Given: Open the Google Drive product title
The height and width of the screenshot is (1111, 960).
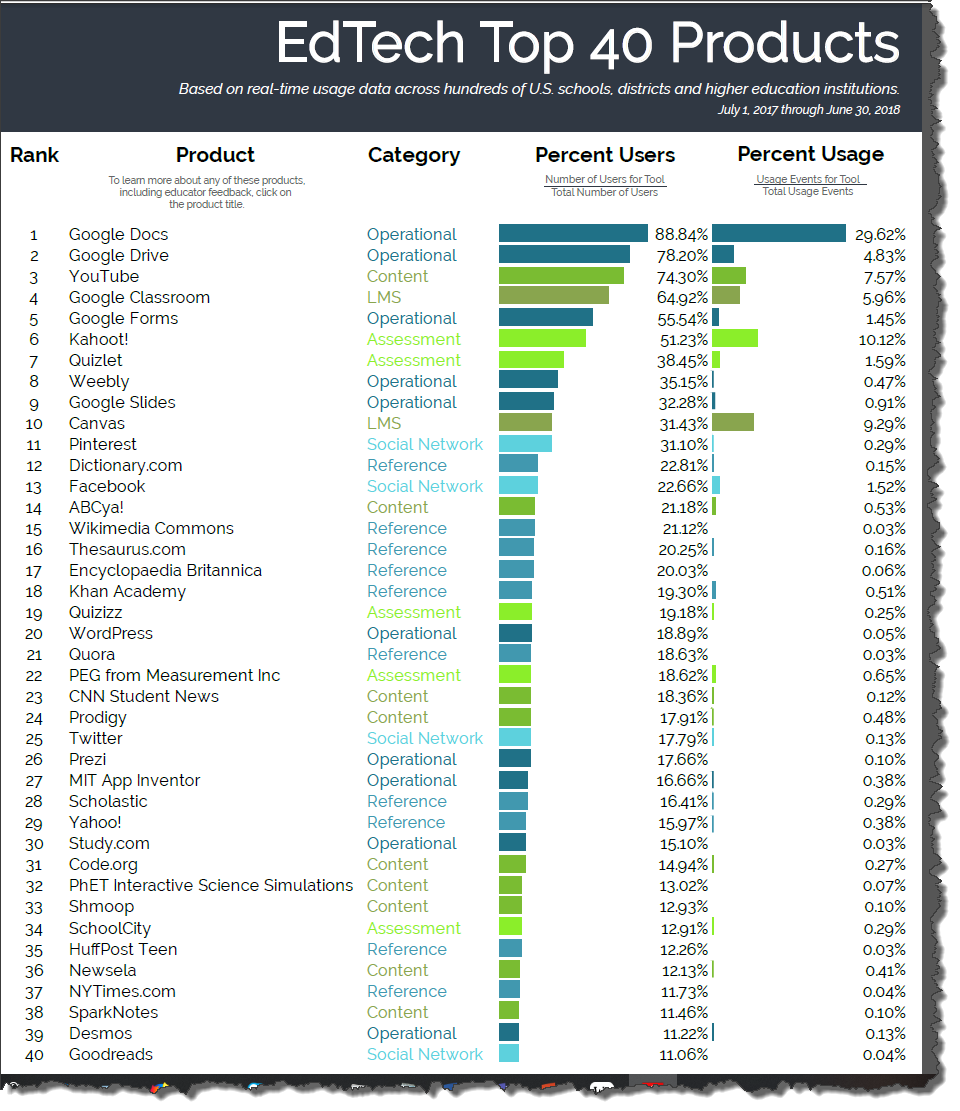Looking at the screenshot, I should (x=118, y=256).
